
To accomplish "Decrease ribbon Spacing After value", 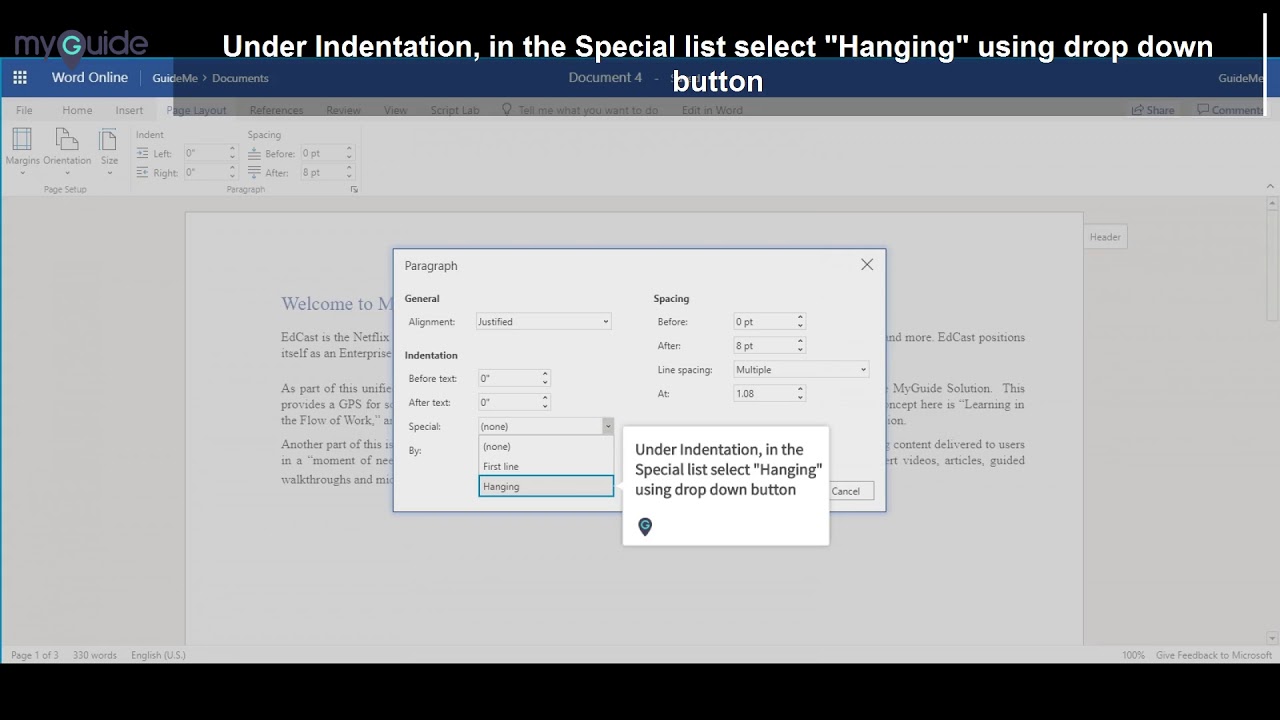I will [349, 176].
